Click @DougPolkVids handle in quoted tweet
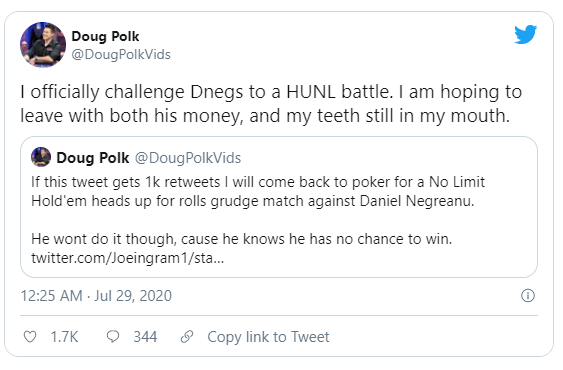Screen dimensions: 563x370 [188, 158]
